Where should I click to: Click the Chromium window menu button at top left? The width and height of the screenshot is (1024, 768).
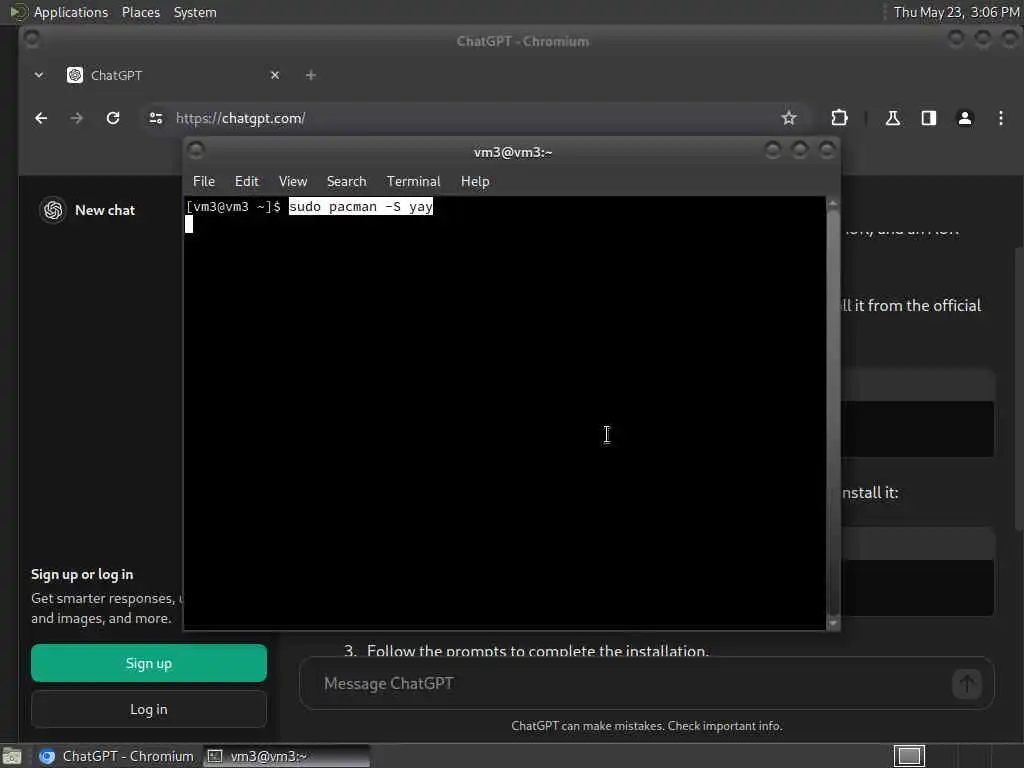click(31, 40)
